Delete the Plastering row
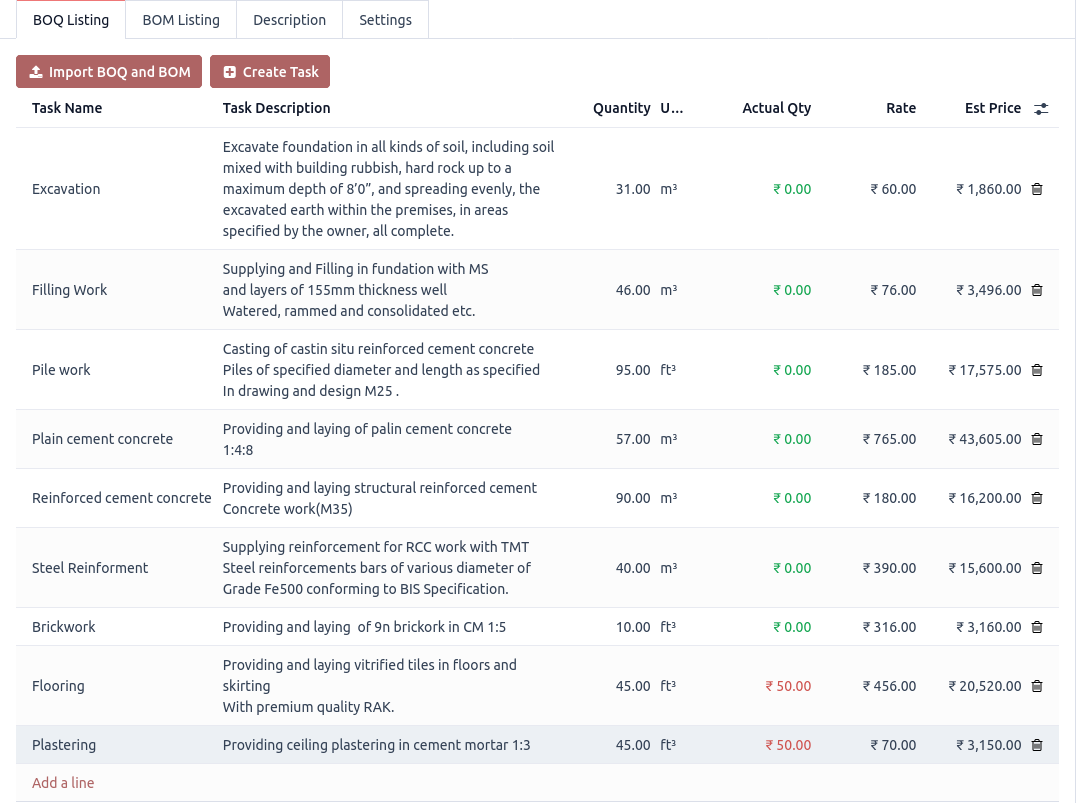 click(x=1037, y=745)
